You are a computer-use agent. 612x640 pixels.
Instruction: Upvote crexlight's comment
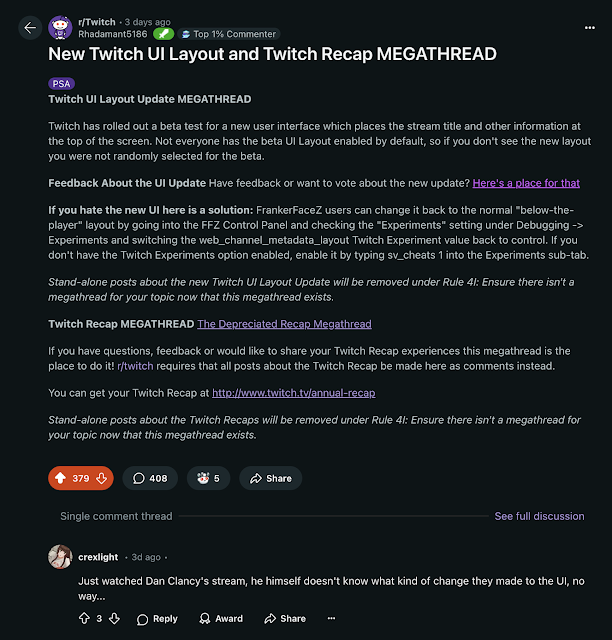[x=84, y=618]
